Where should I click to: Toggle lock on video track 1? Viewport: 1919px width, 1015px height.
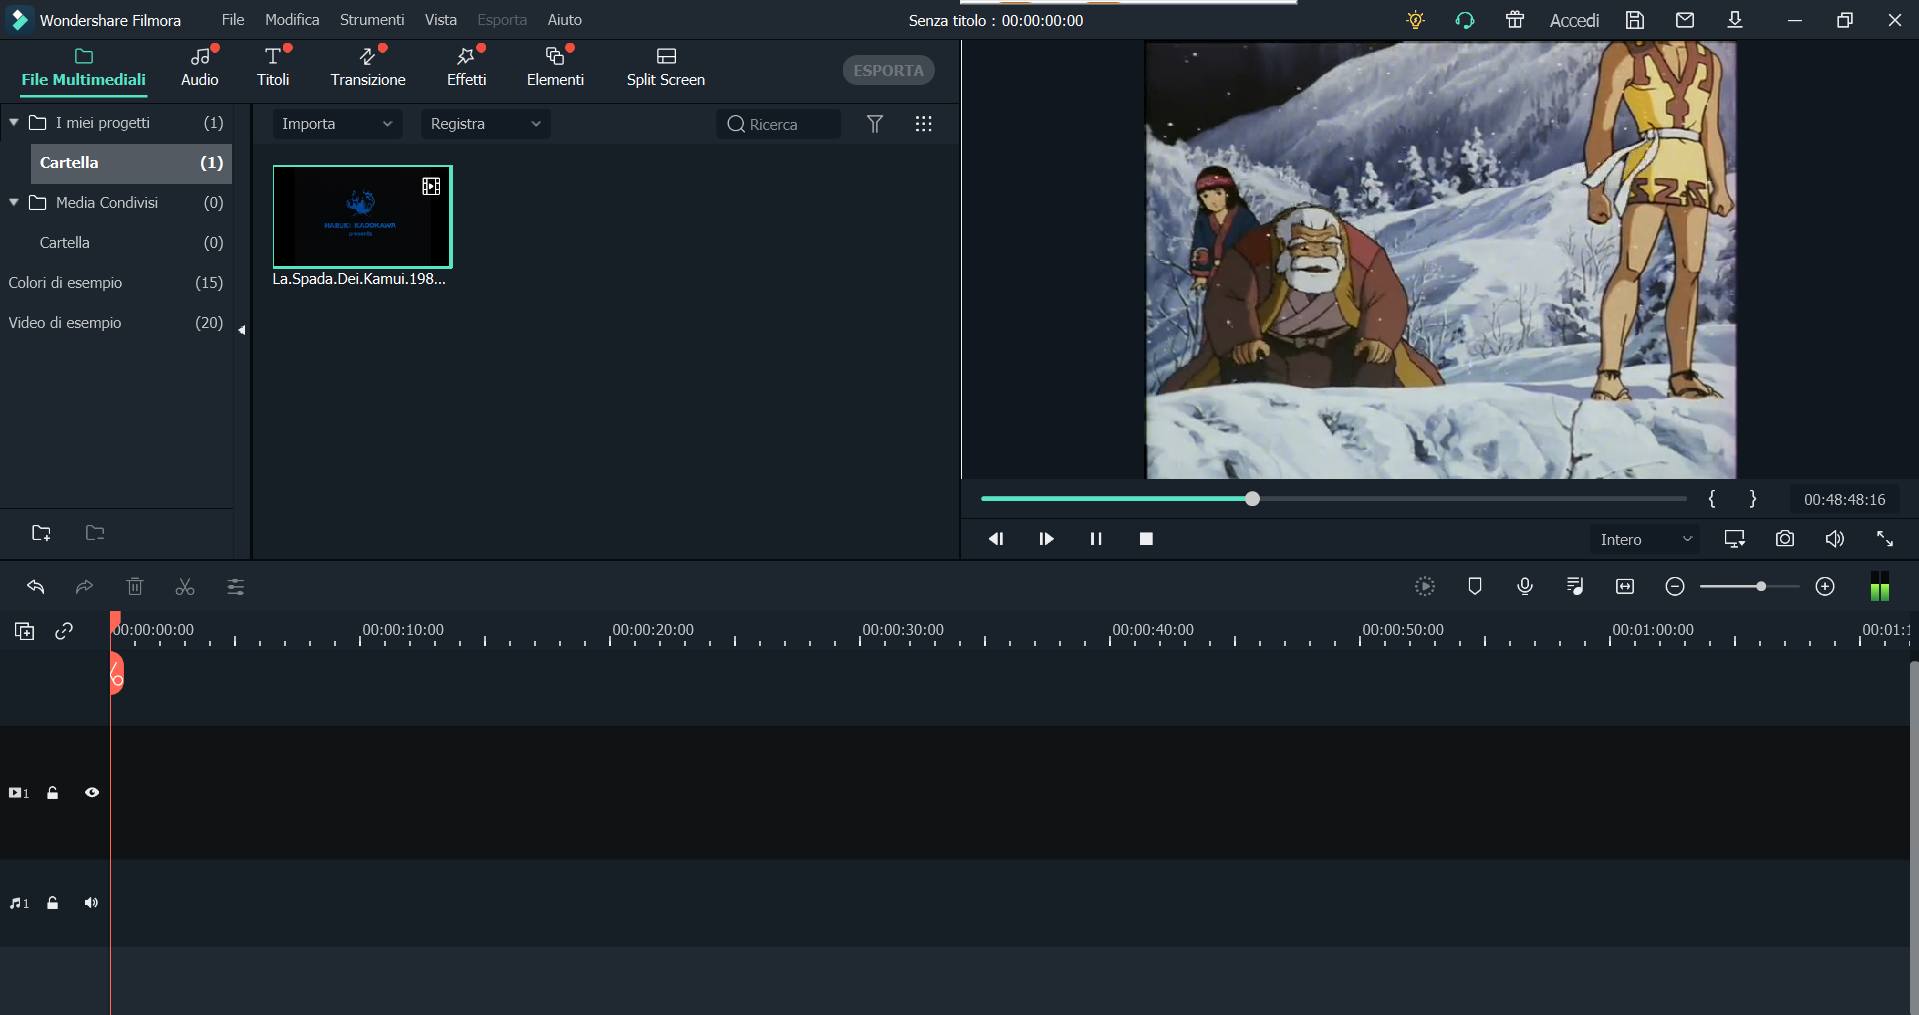click(x=53, y=793)
